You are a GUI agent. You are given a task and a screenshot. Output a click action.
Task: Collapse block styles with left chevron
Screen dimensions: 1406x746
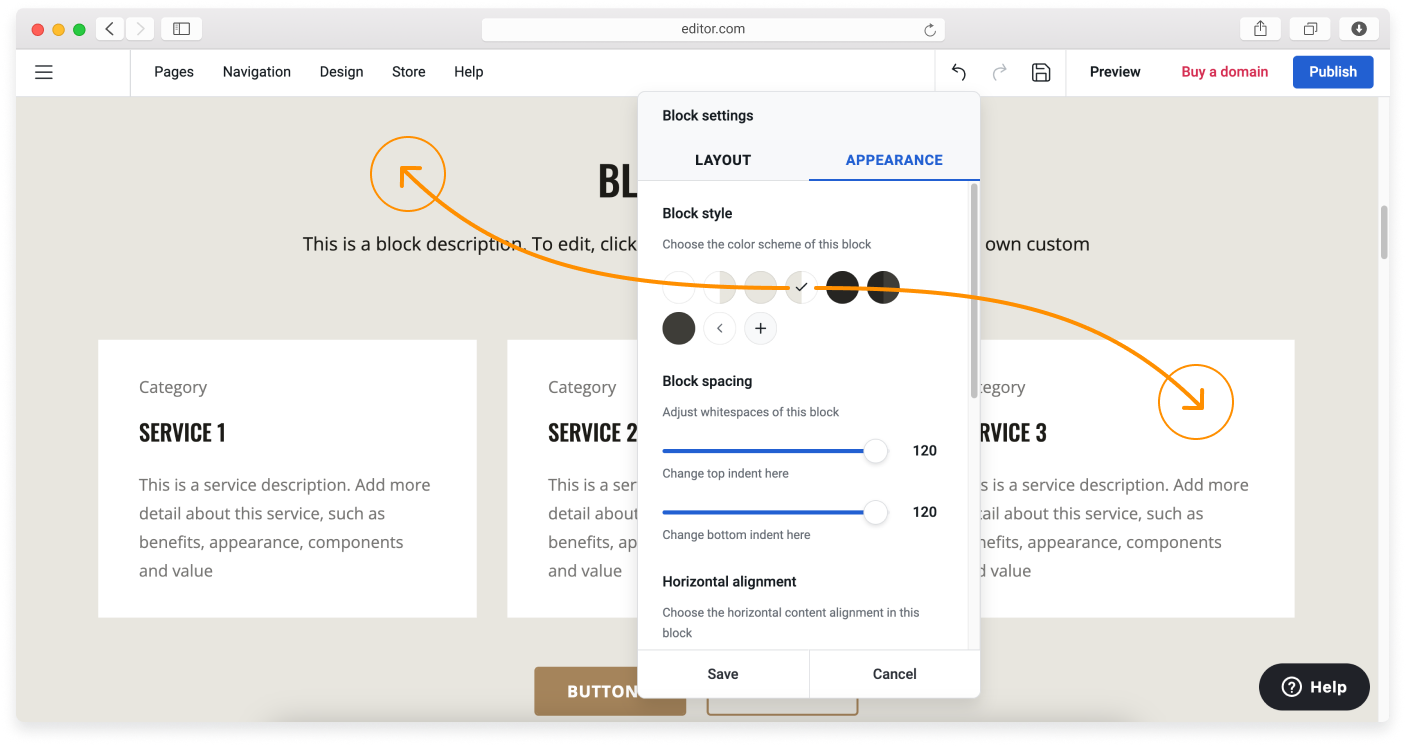(720, 328)
